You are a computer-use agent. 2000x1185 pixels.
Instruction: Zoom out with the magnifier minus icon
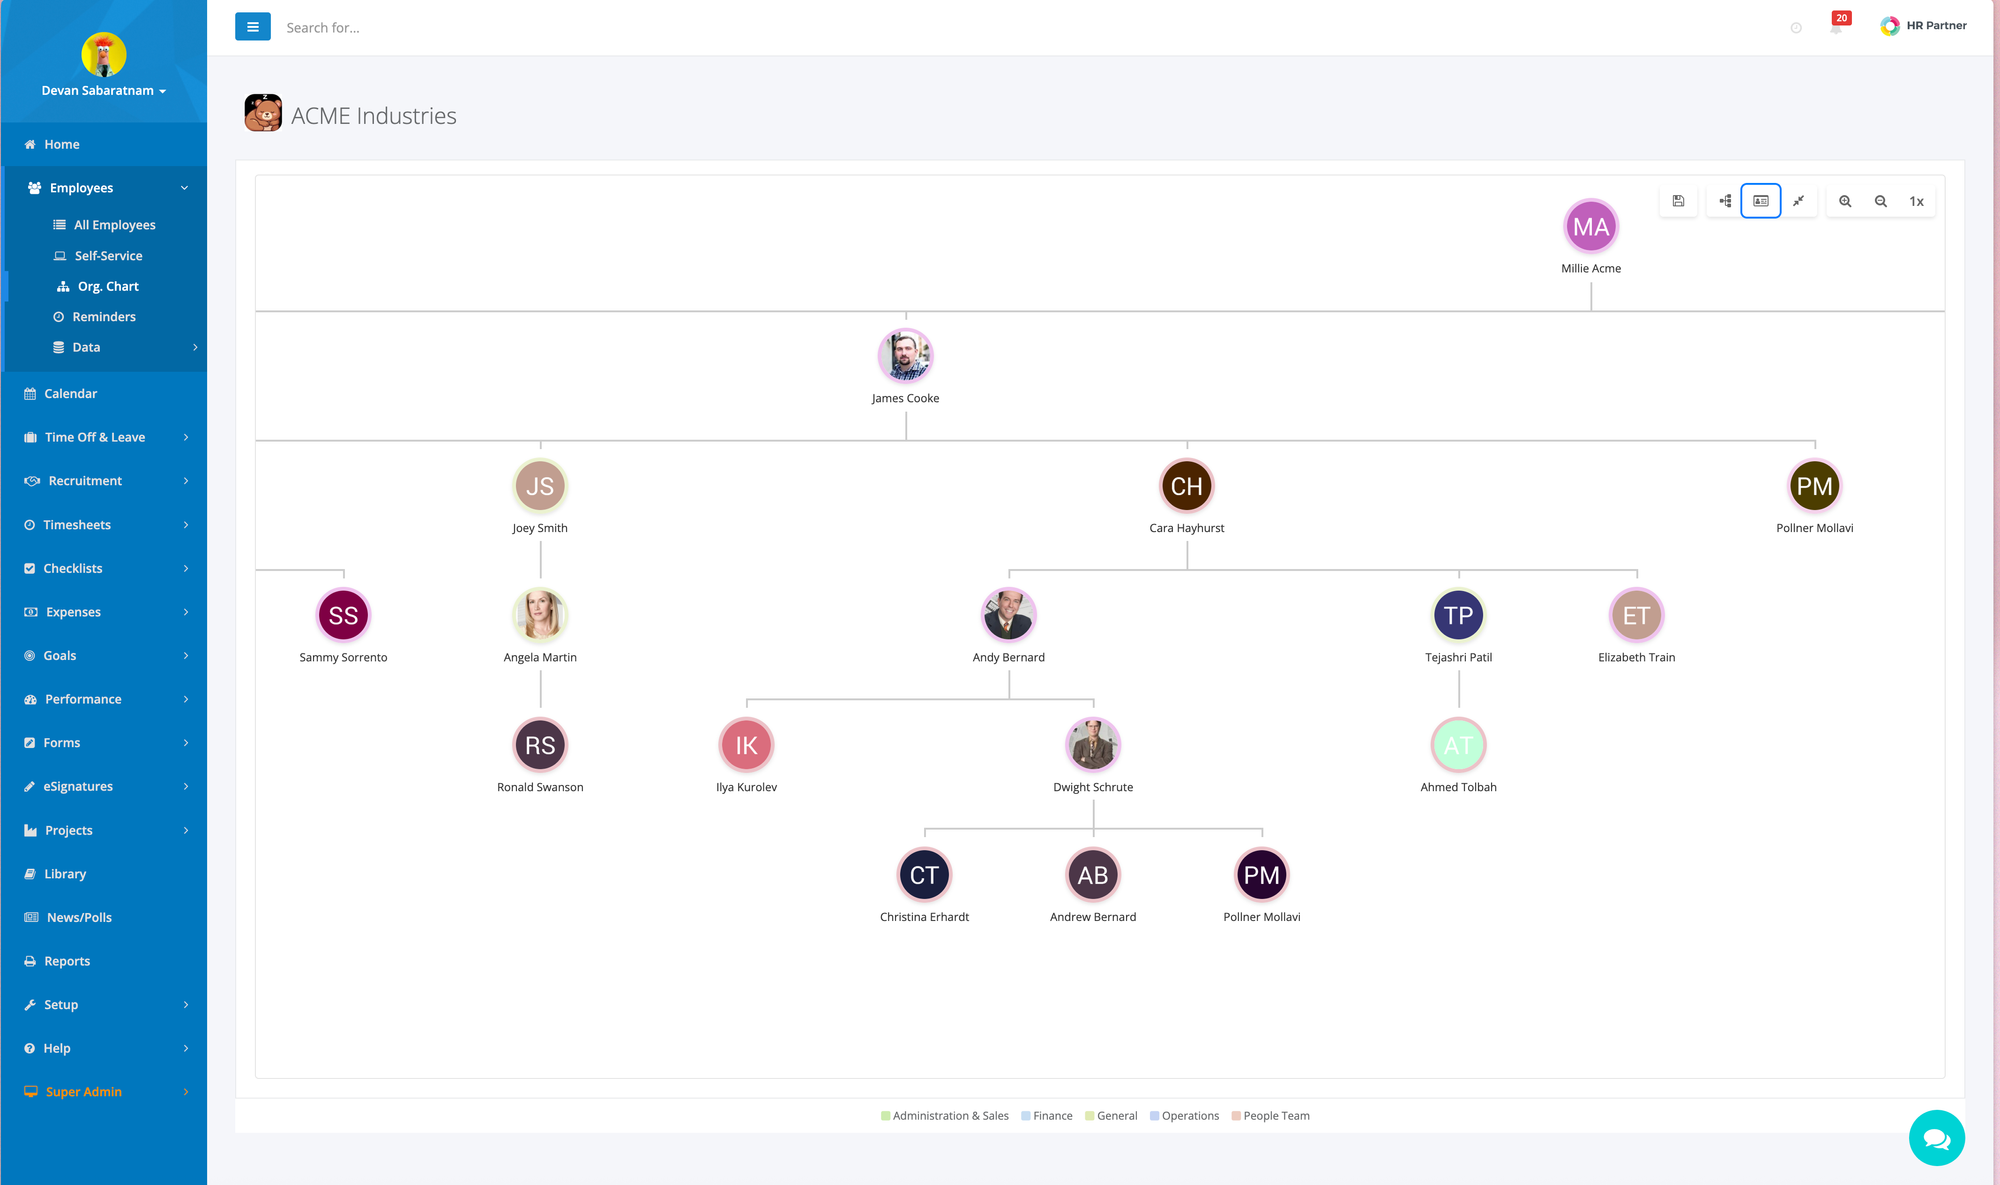[1881, 201]
